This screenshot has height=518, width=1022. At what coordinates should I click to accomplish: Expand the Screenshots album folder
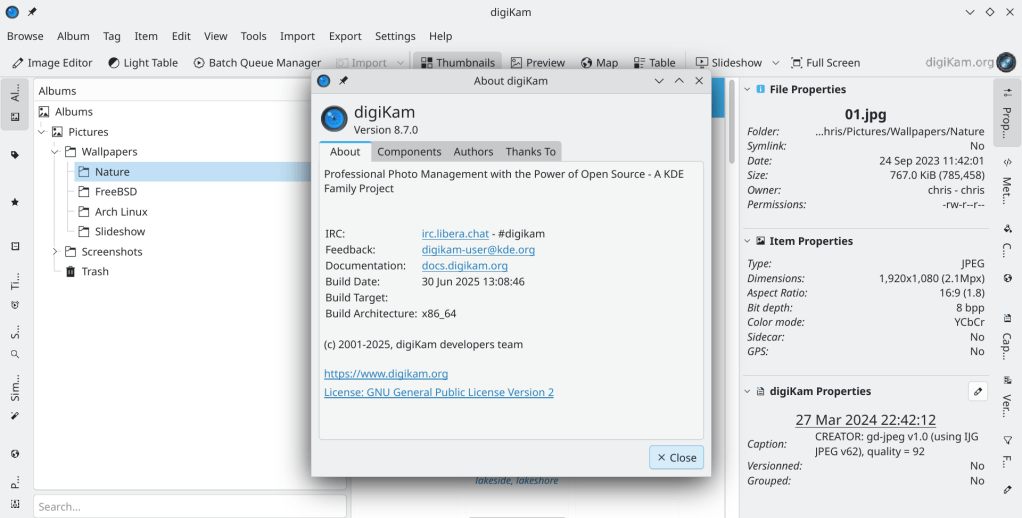(55, 251)
